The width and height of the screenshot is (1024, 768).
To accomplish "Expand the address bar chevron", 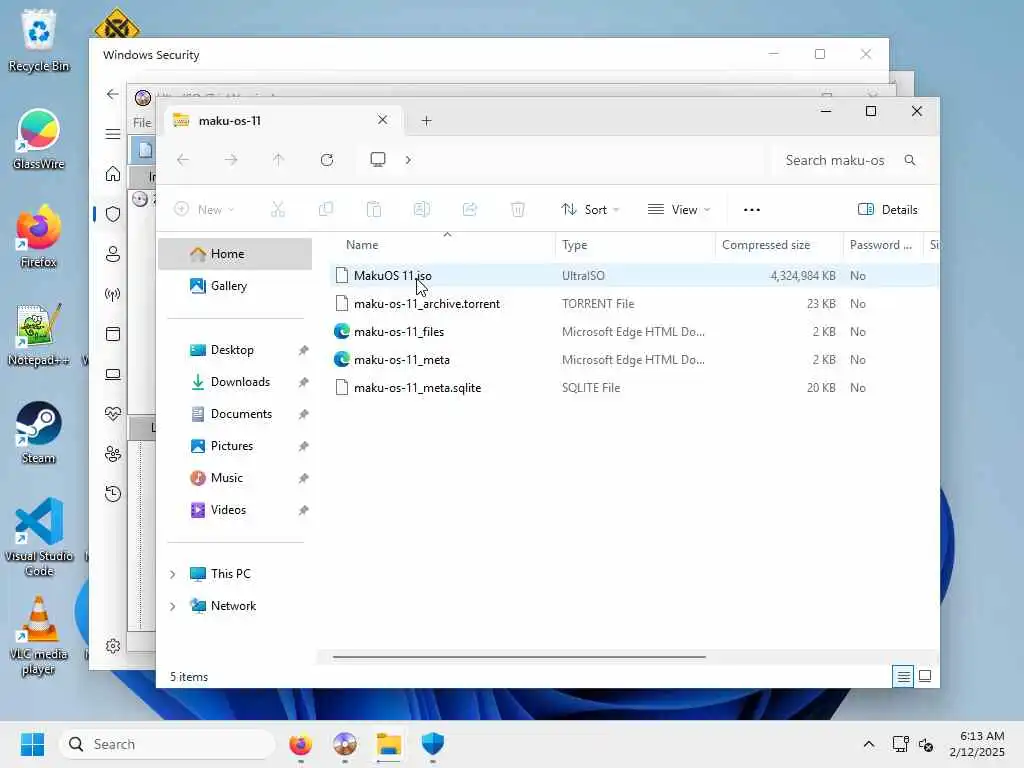I will pos(408,160).
